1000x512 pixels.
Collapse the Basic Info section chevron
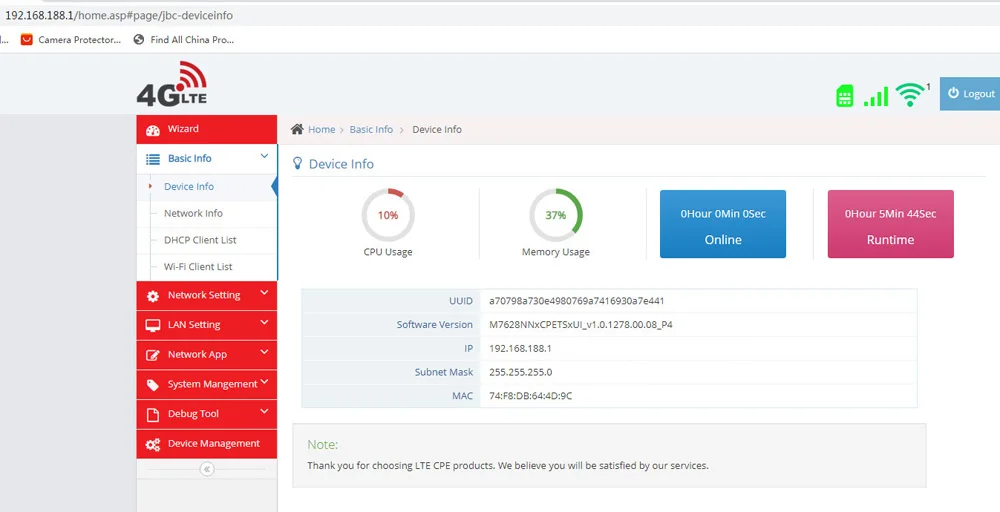pos(264,157)
